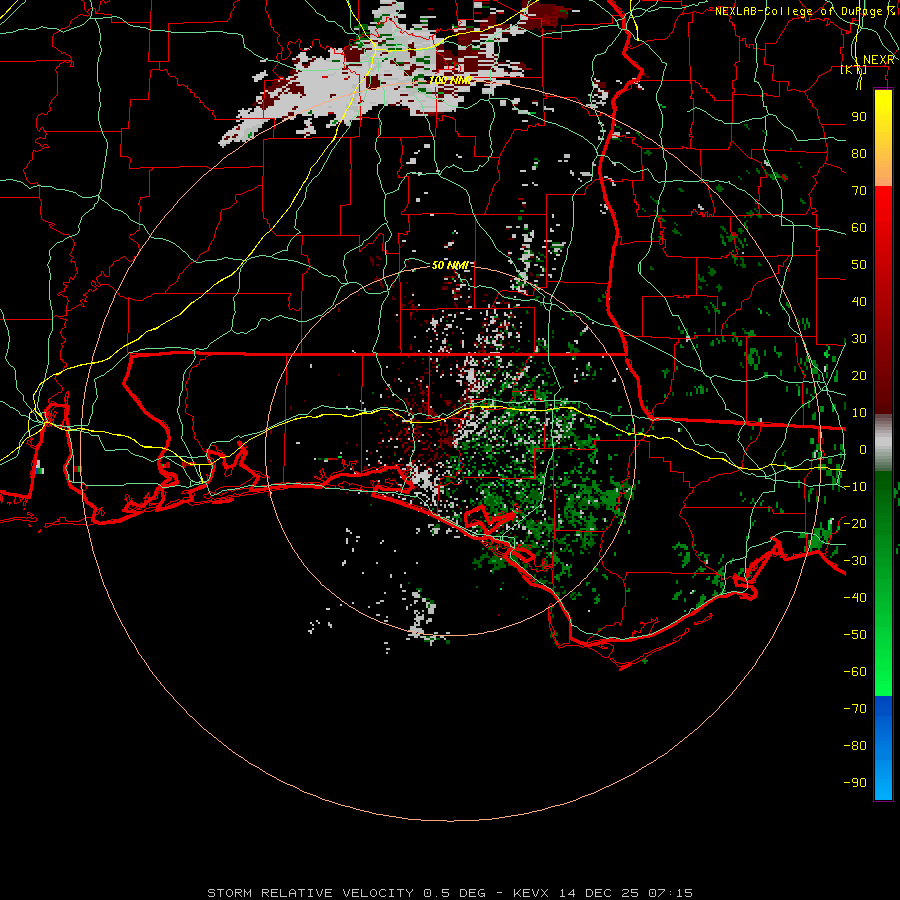Click the -60 value on velocity scale

pyautogui.click(x=855, y=672)
